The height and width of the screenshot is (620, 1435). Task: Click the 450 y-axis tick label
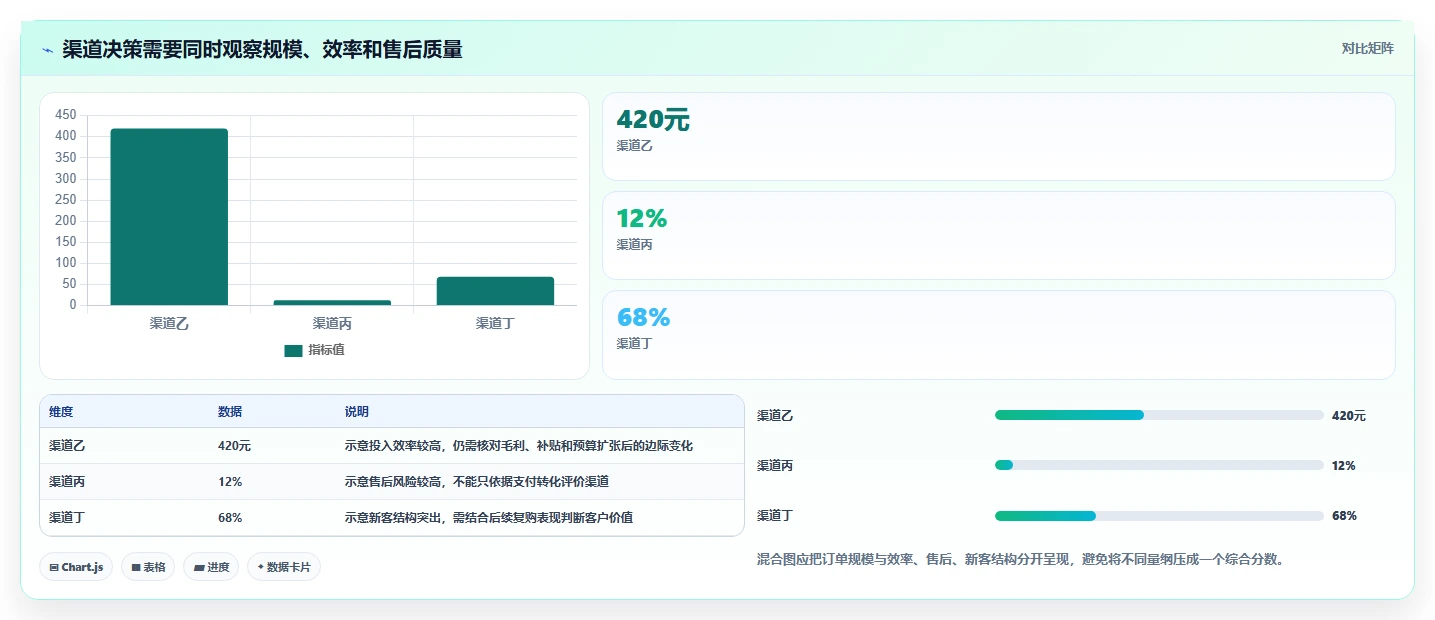66,115
